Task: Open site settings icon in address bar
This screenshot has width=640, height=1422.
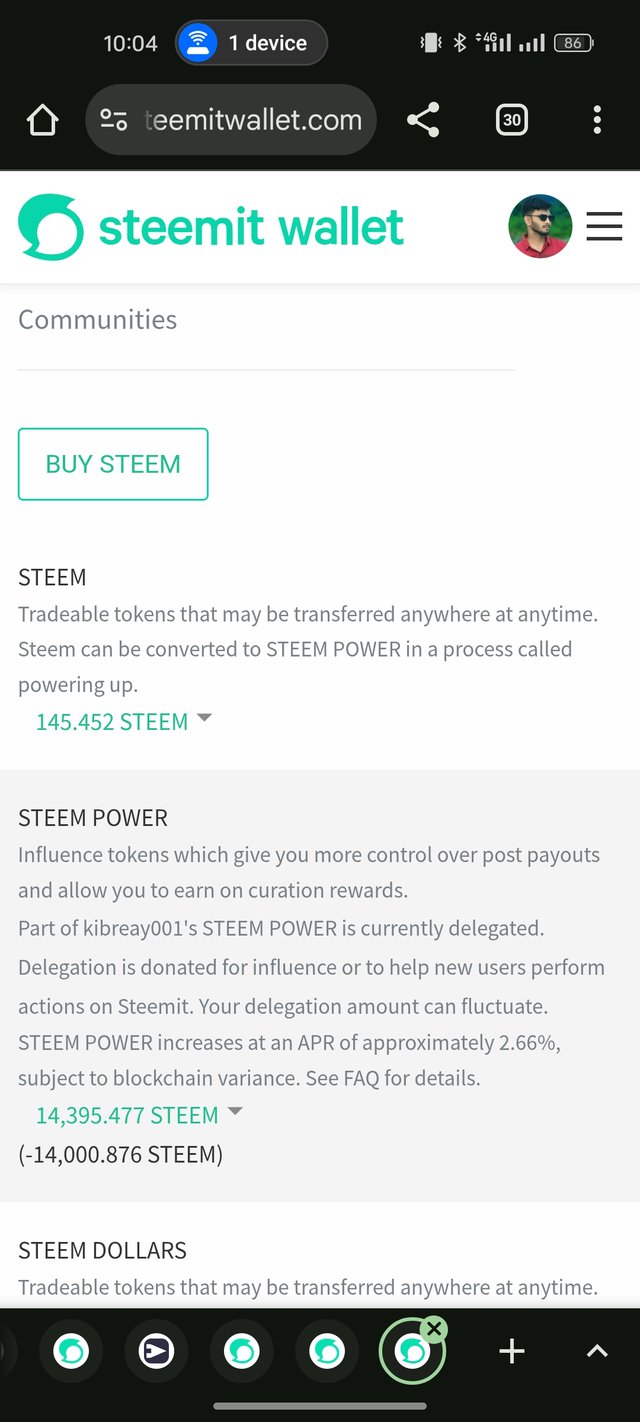Action: tap(114, 121)
